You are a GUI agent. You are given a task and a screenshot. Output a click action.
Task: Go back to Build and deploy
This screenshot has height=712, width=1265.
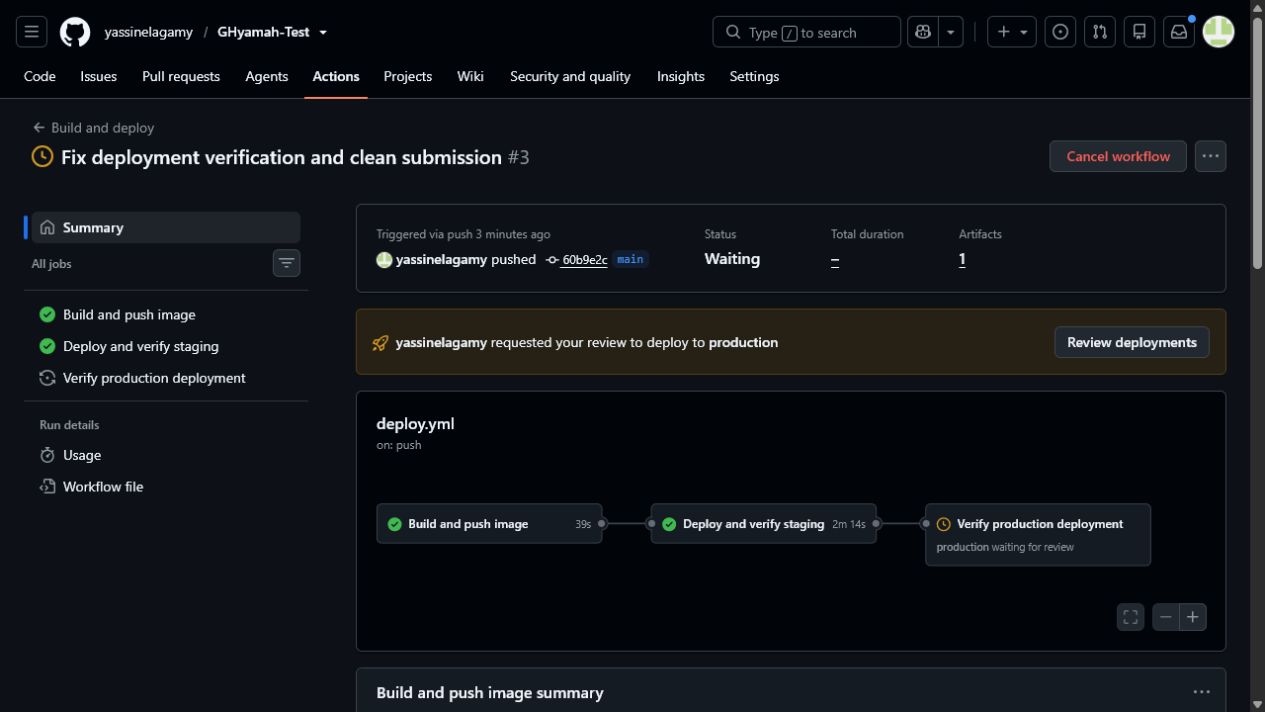(93, 128)
